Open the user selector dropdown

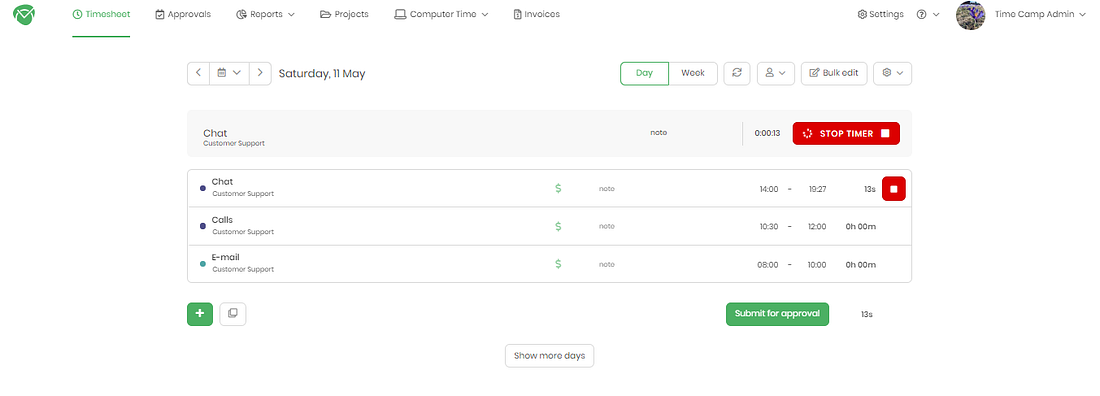(775, 73)
